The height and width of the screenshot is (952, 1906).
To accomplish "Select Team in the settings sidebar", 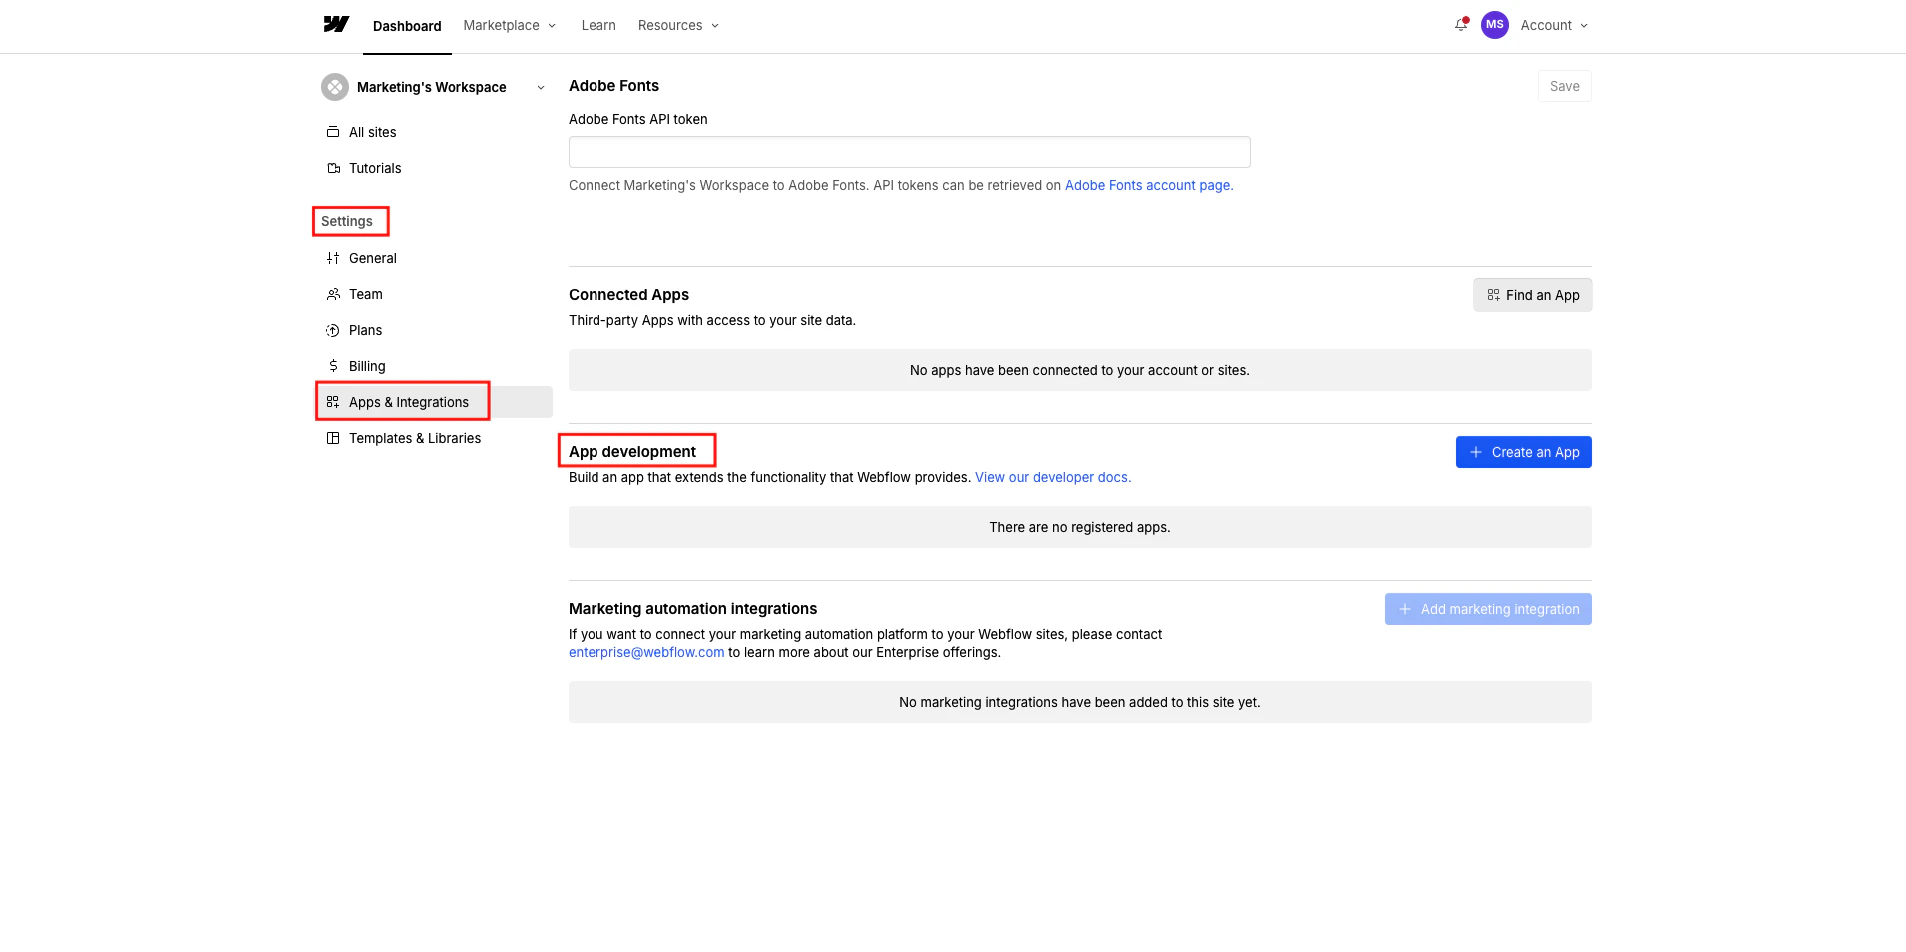I will (x=366, y=294).
